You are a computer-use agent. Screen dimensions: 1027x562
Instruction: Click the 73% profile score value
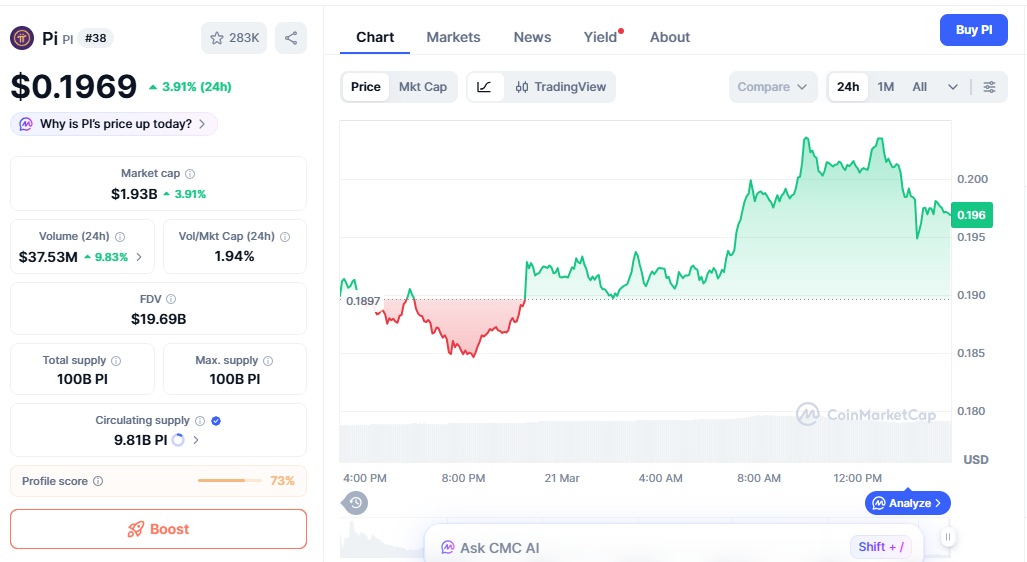(282, 481)
